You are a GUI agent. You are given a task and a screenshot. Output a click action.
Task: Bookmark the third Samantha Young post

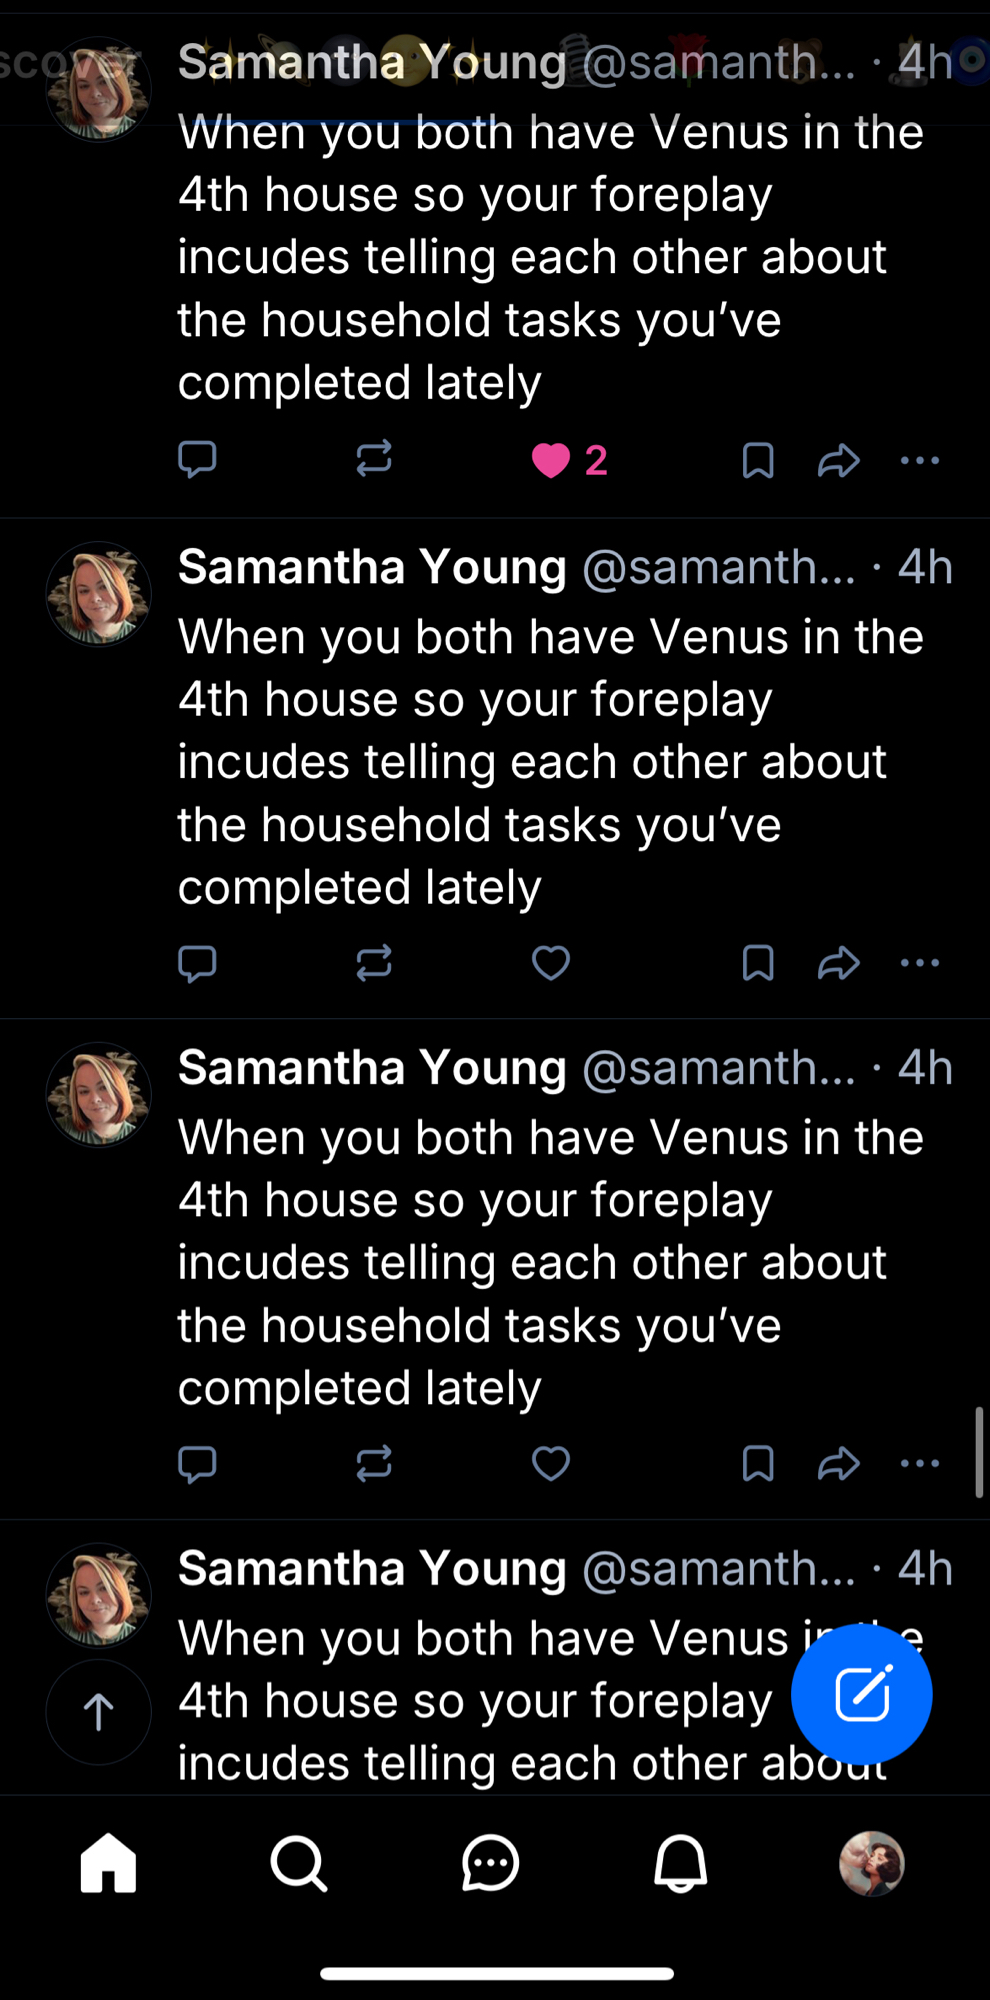pos(758,1464)
